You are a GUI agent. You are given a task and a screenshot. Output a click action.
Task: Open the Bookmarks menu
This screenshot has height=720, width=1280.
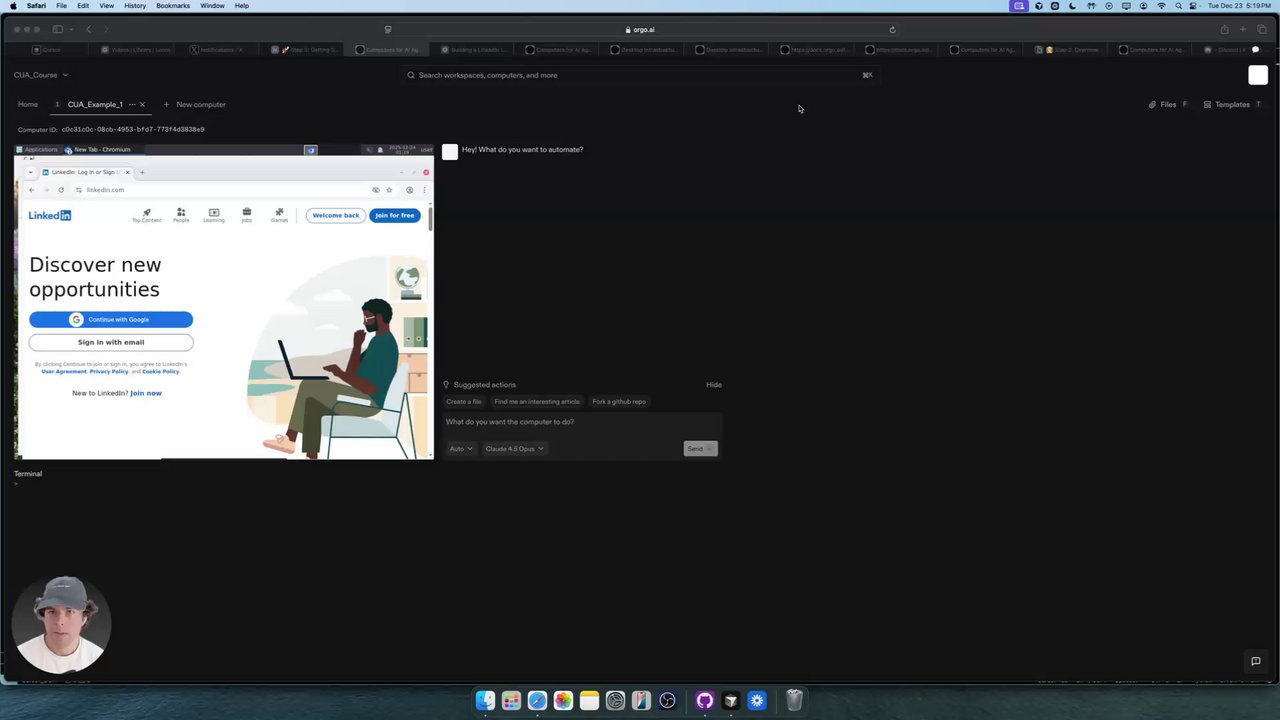point(173,6)
